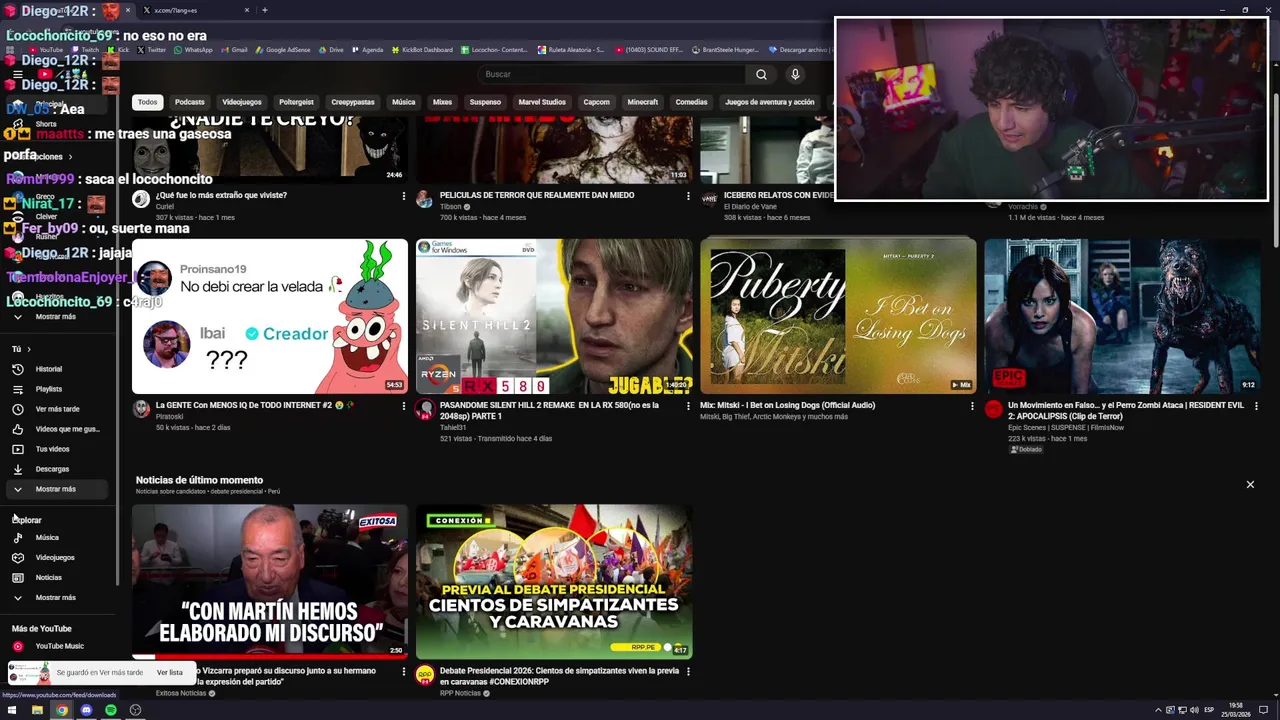Select the Creepypastas filter chip

[x=353, y=102]
